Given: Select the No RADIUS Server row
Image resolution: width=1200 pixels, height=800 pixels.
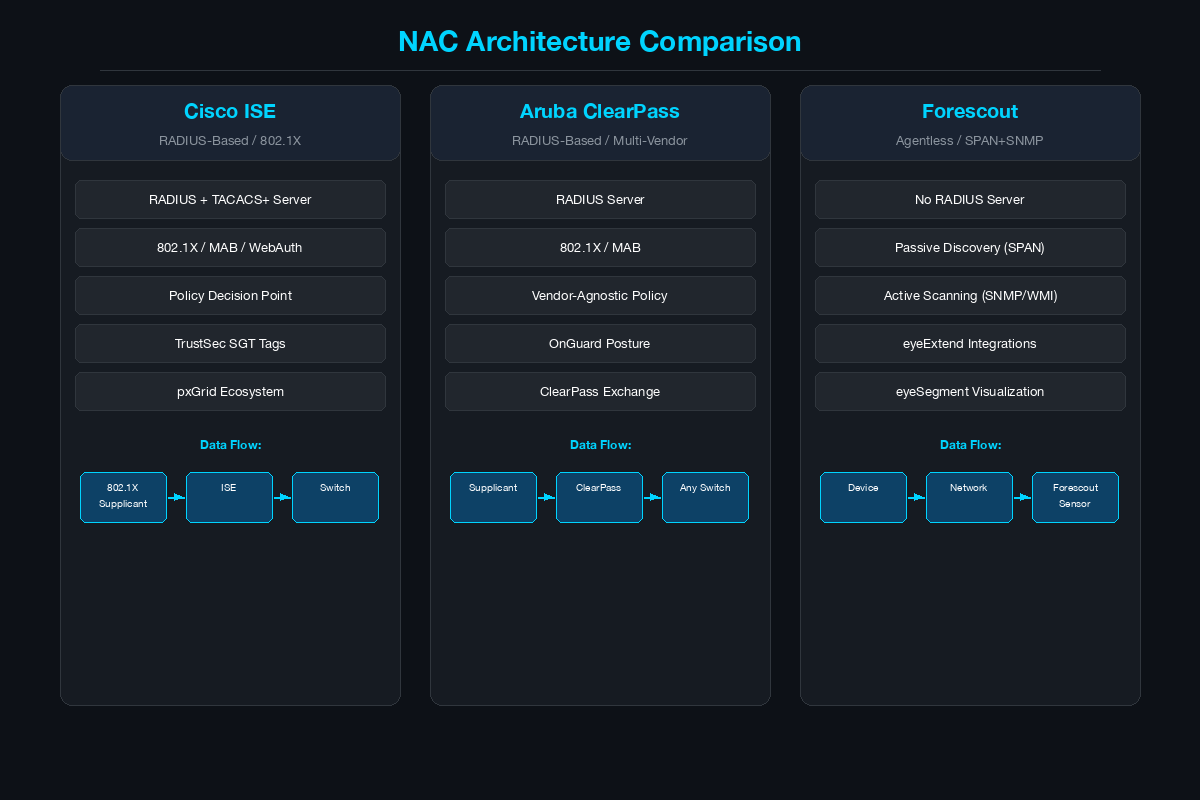Looking at the screenshot, I should [970, 199].
